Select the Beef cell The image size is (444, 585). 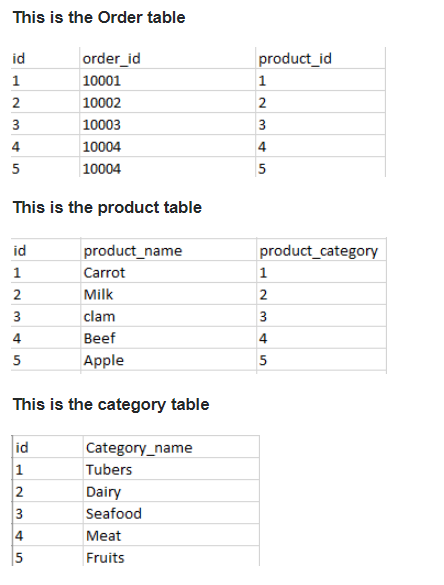169,338
